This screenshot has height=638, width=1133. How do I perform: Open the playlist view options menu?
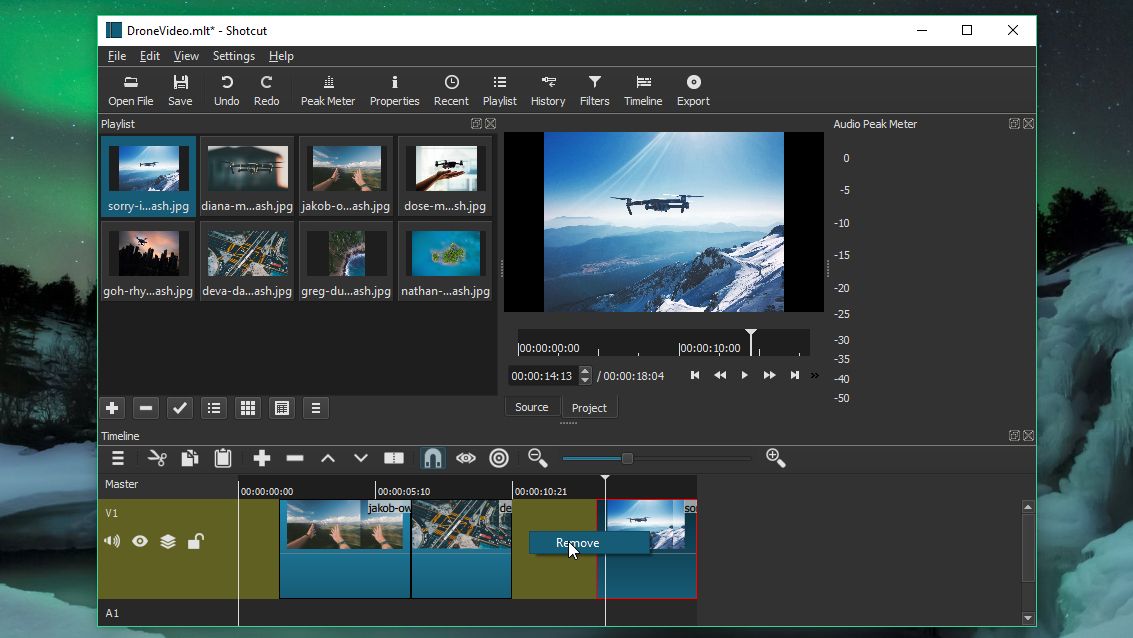316,408
